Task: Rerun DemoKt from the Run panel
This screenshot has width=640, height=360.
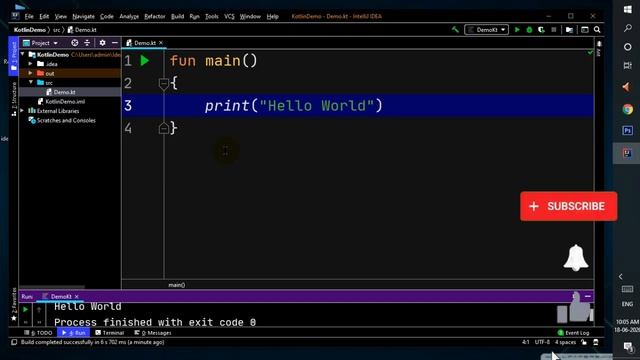Action: (25, 309)
